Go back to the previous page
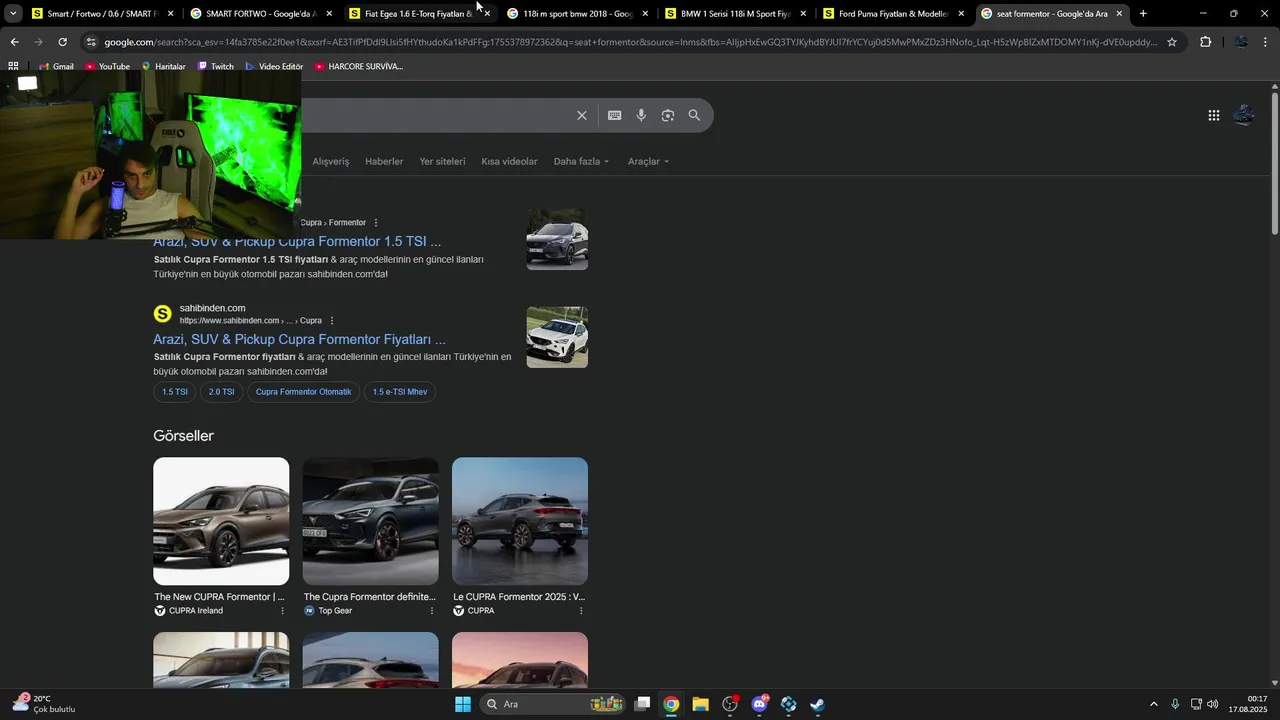This screenshot has width=1280, height=720. click(14, 42)
